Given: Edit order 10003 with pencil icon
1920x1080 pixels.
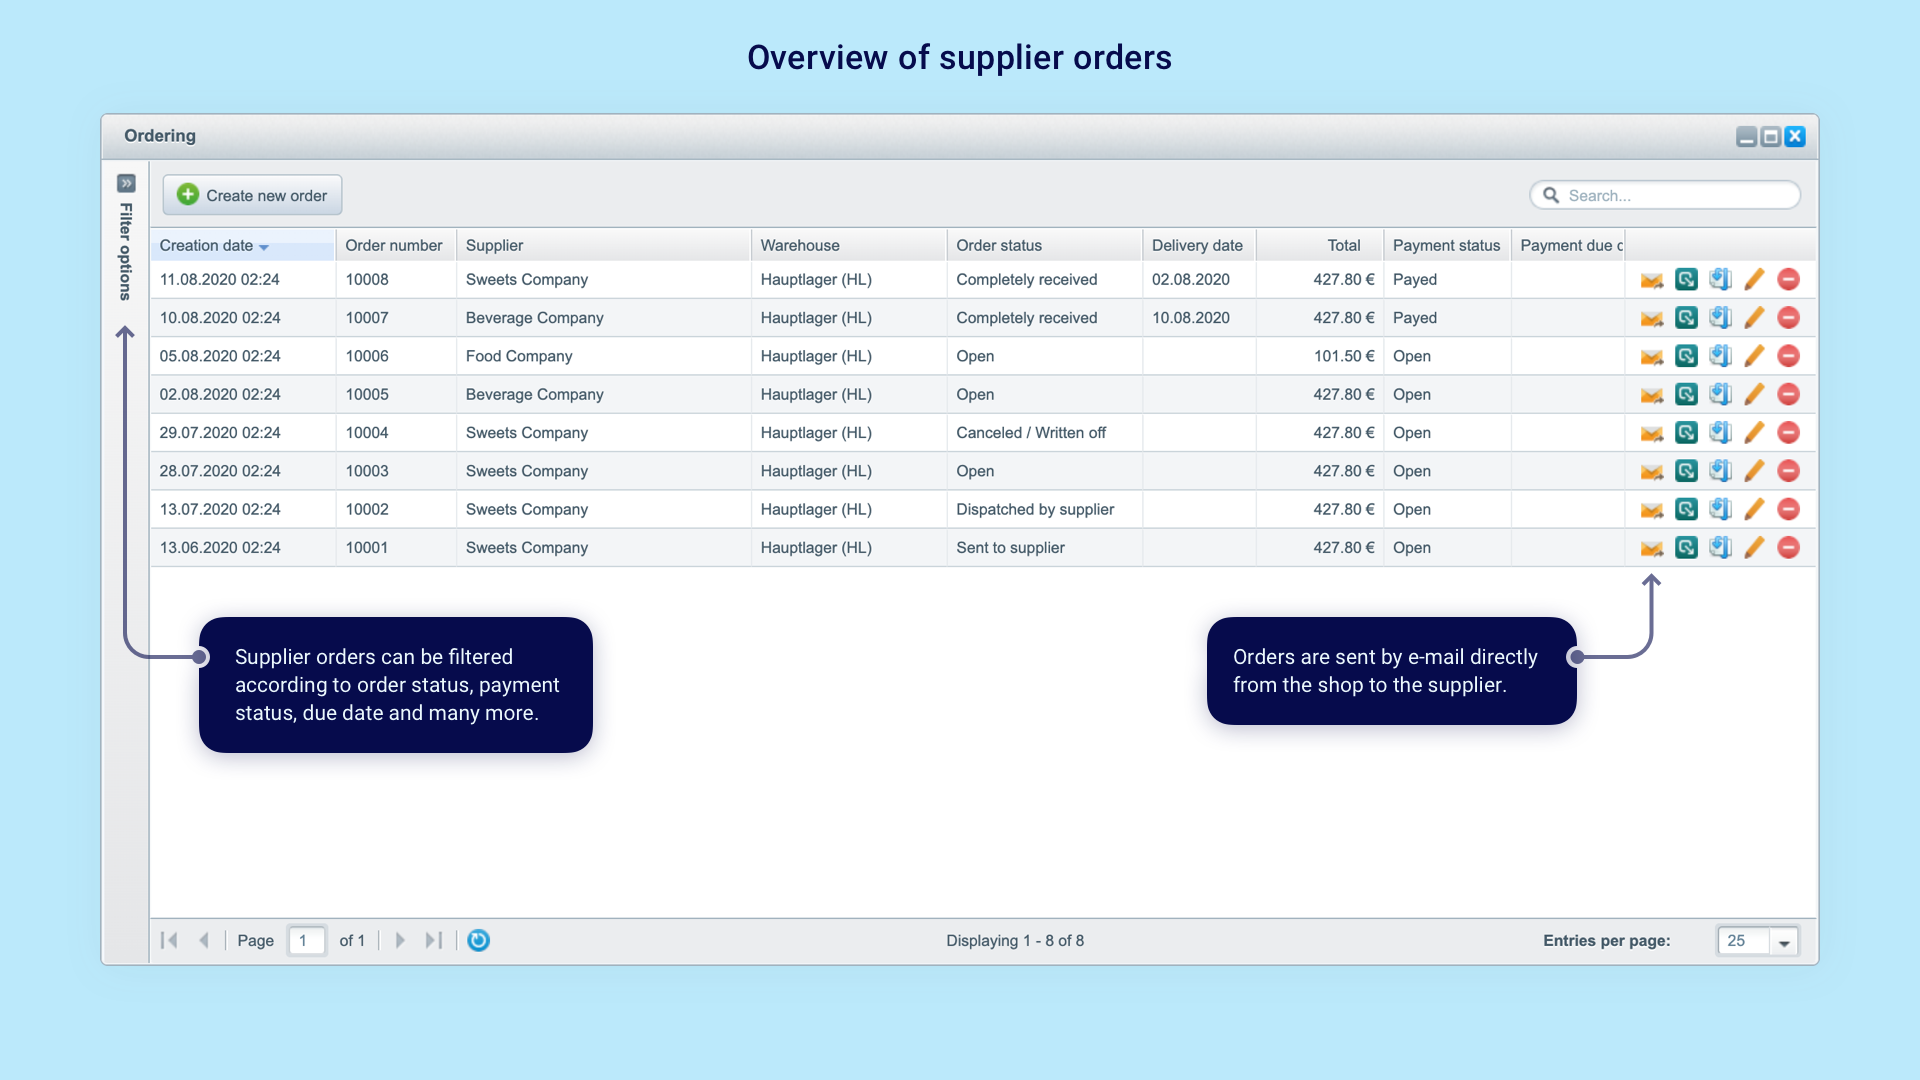Looking at the screenshot, I should pyautogui.click(x=1754, y=471).
